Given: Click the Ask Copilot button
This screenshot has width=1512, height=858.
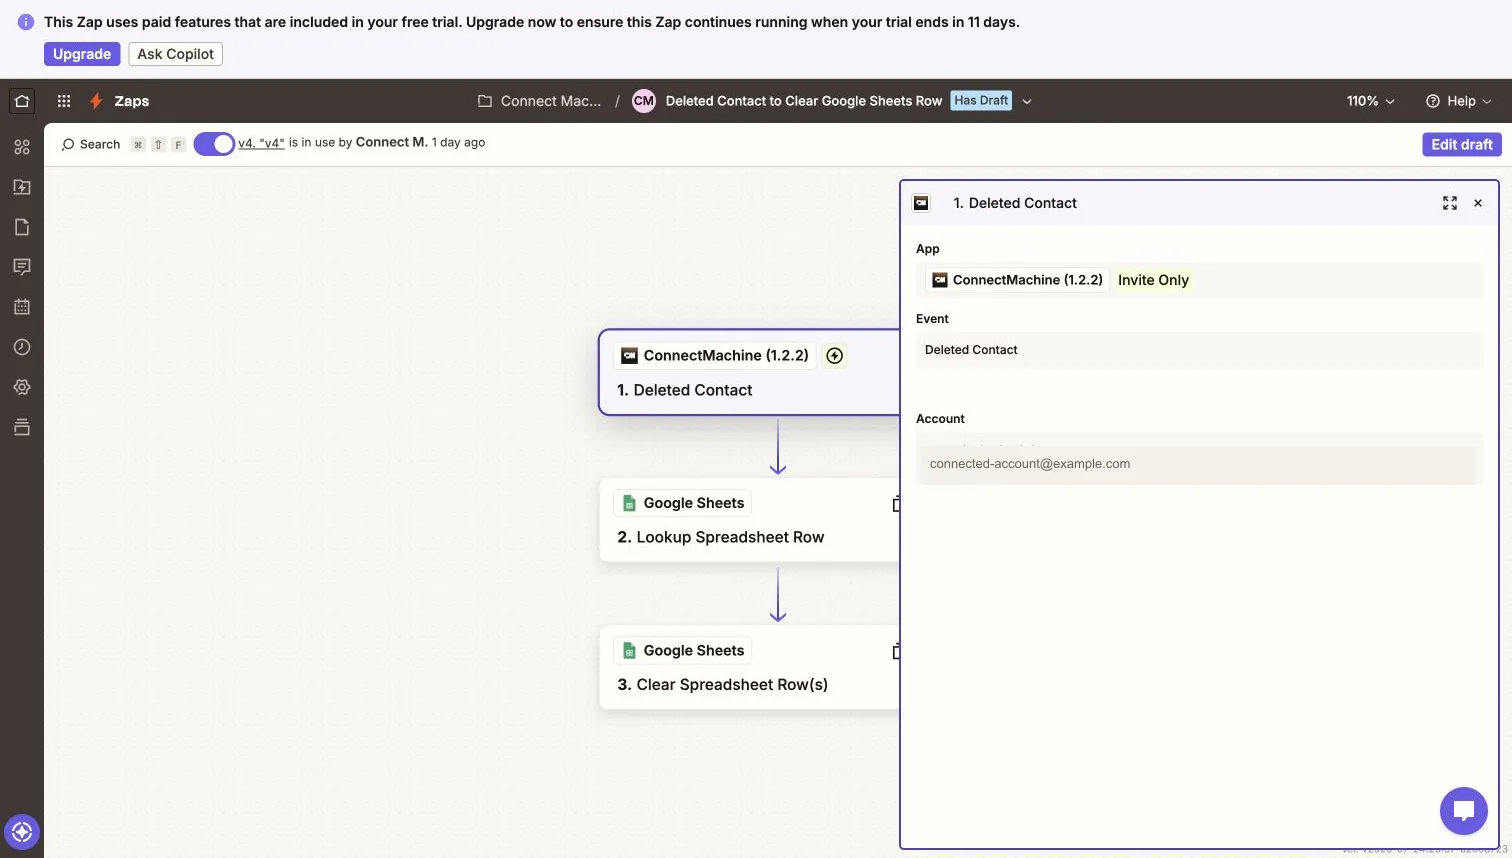Looking at the screenshot, I should pyautogui.click(x=175, y=54).
